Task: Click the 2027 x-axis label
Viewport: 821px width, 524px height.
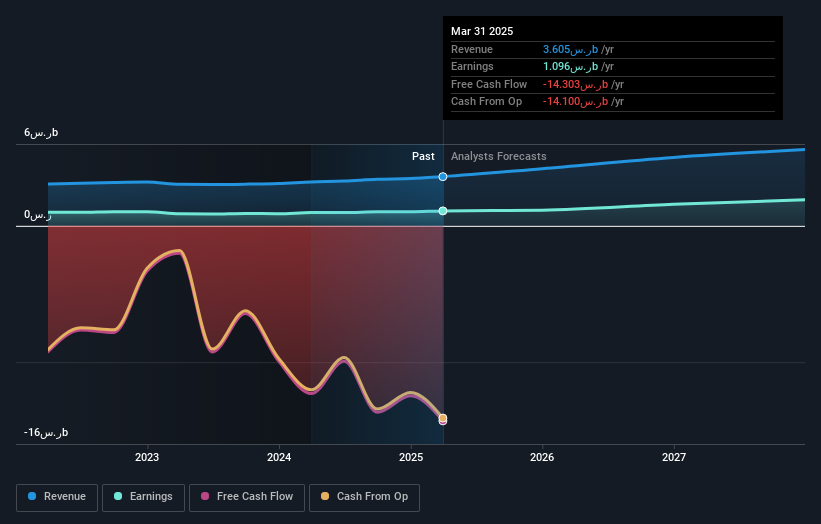Action: (x=674, y=458)
